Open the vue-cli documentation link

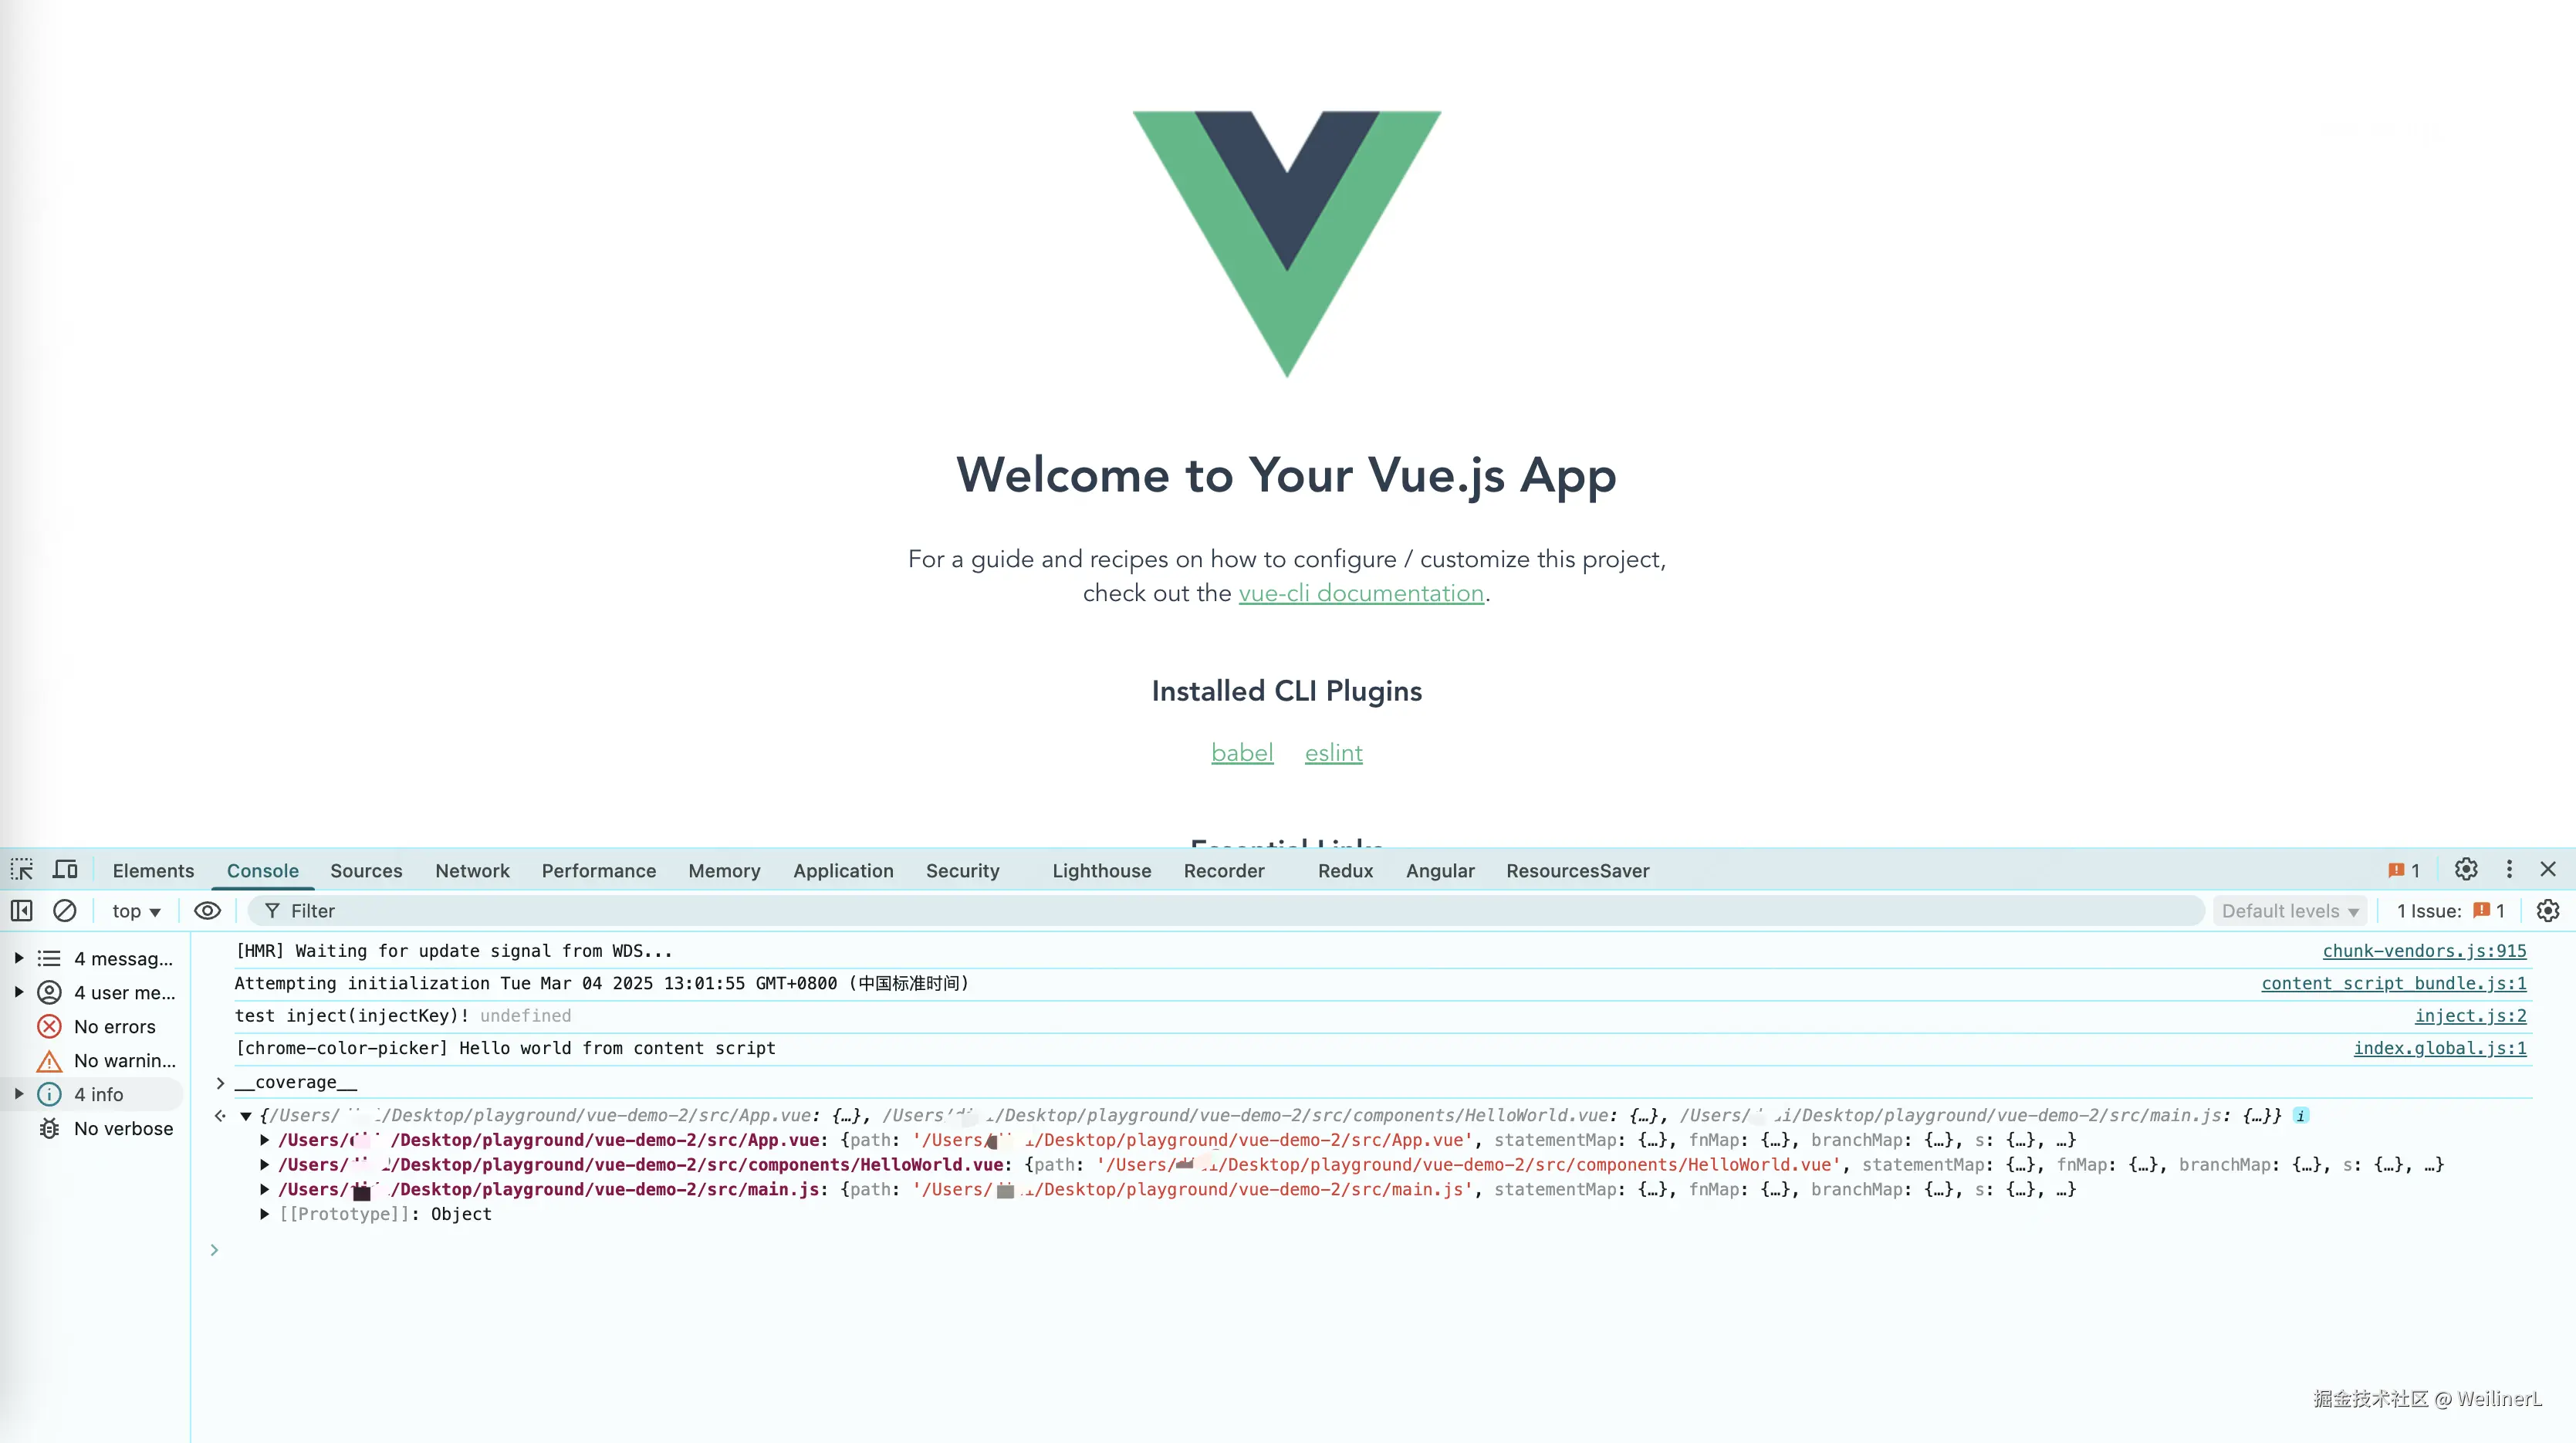[1360, 593]
